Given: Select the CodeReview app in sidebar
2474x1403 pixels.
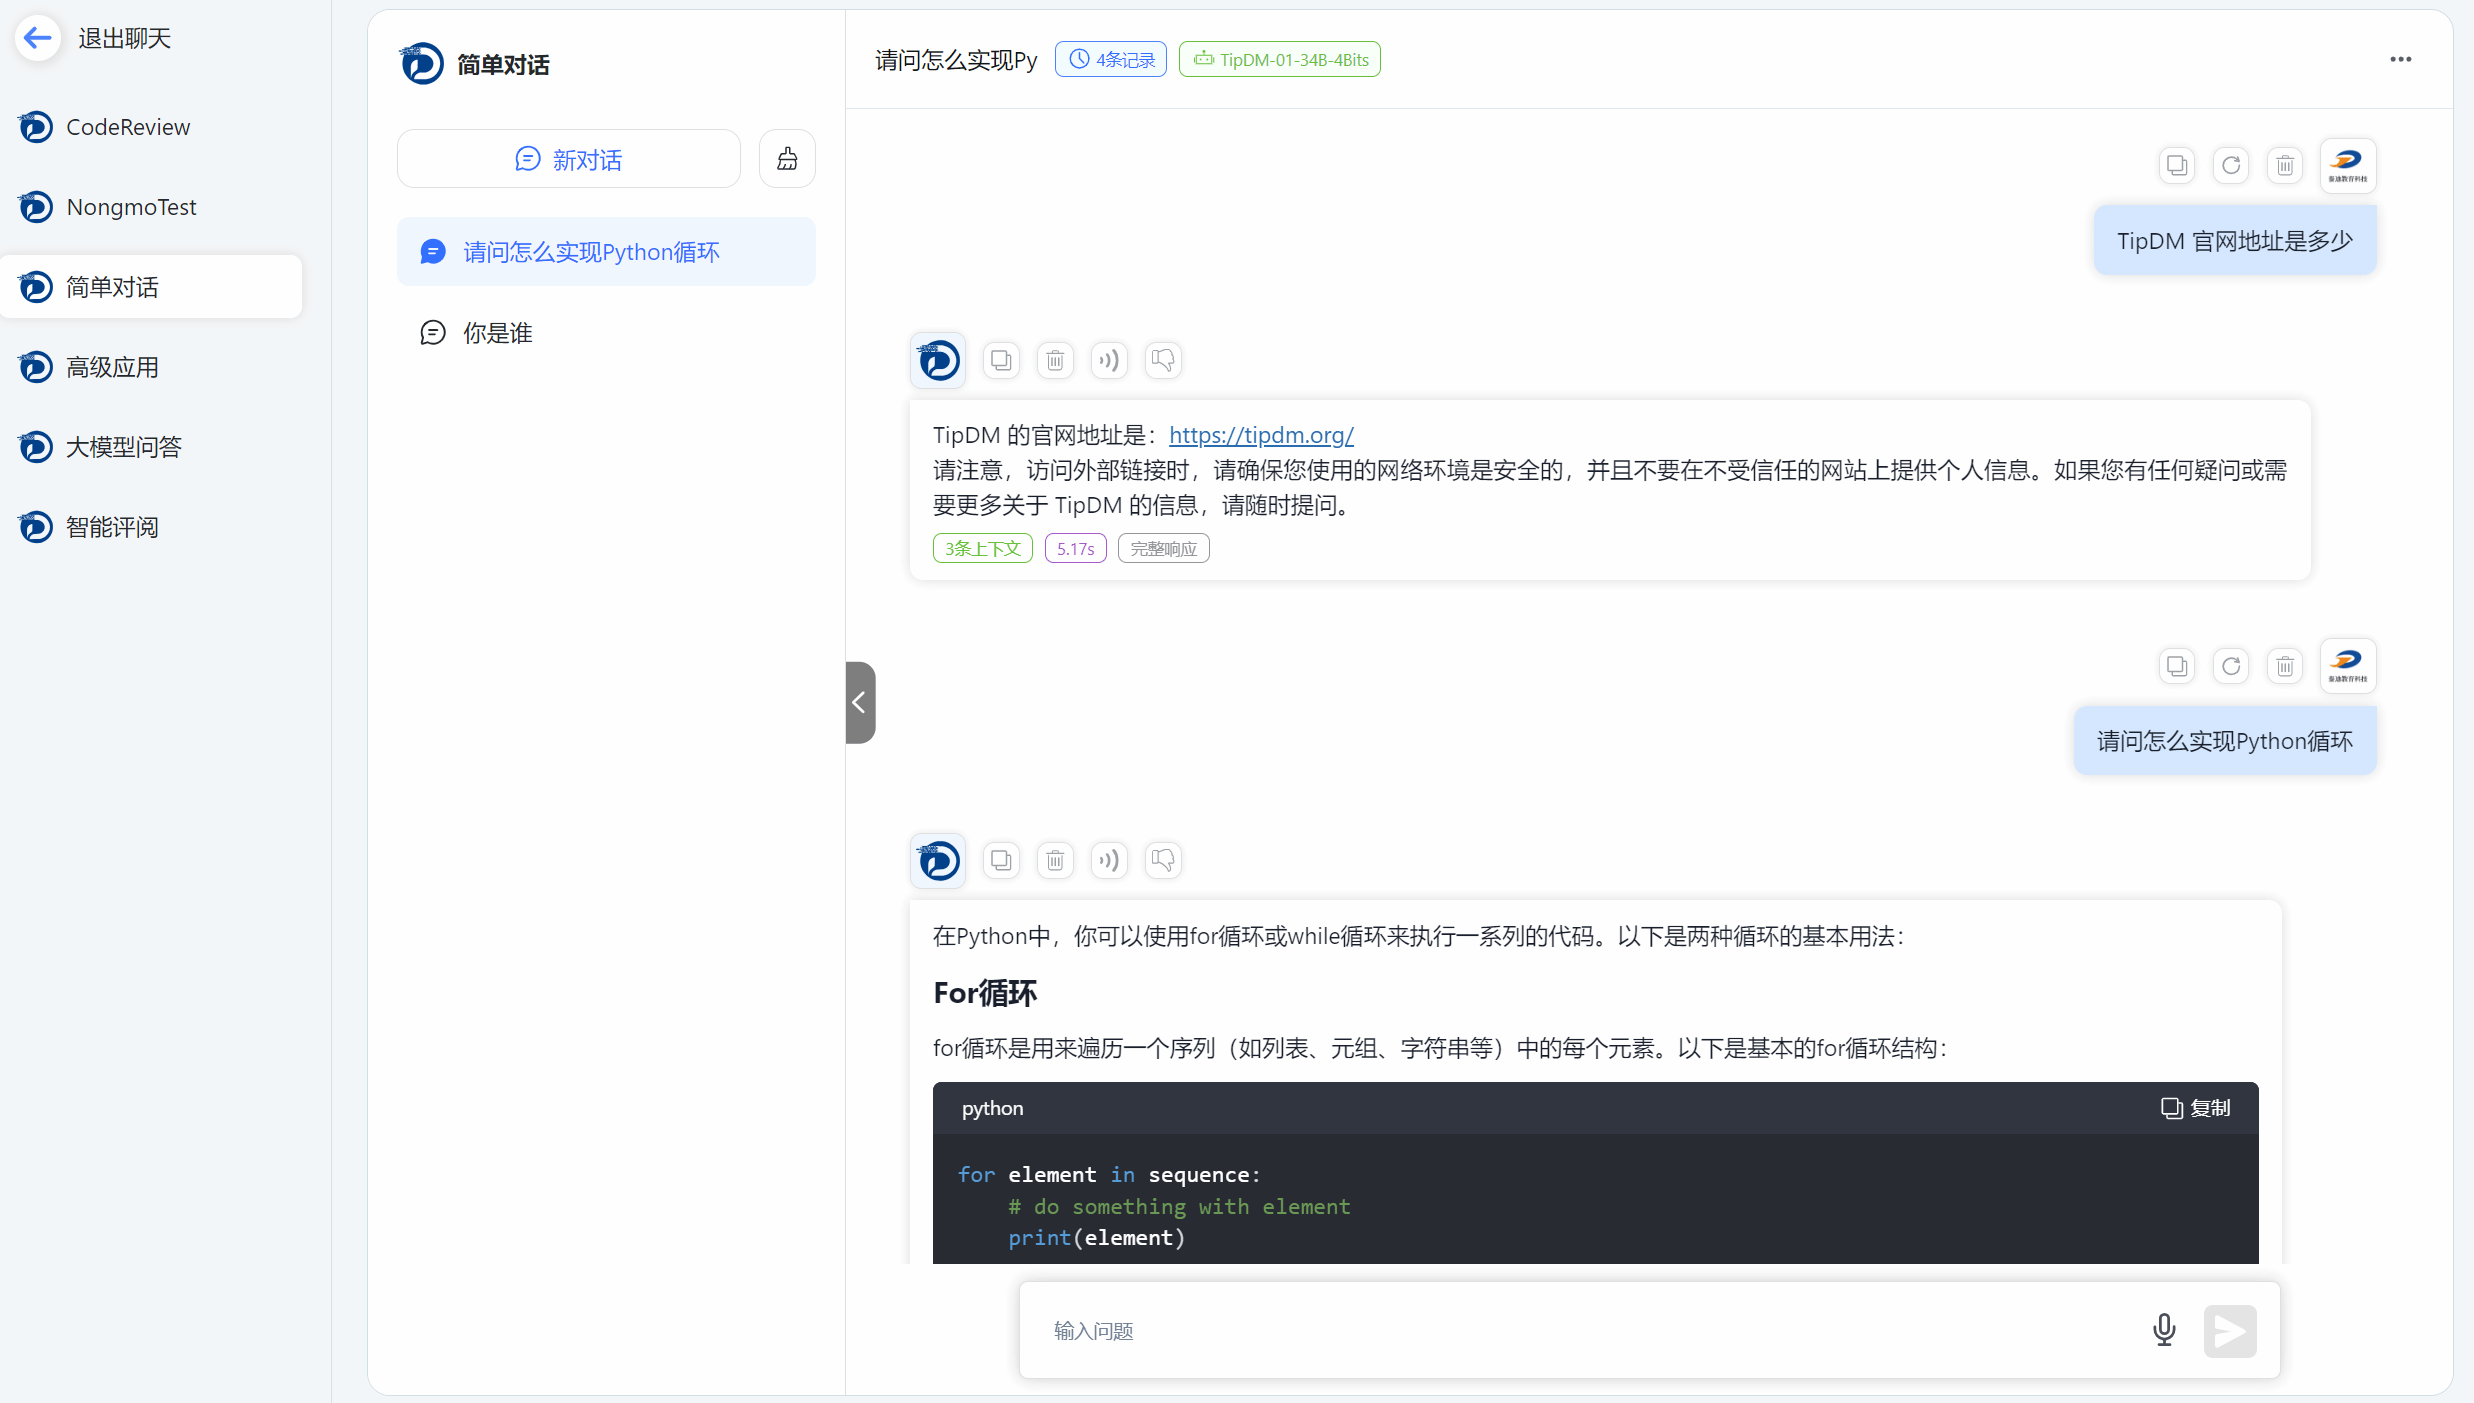Looking at the screenshot, I should 128,127.
